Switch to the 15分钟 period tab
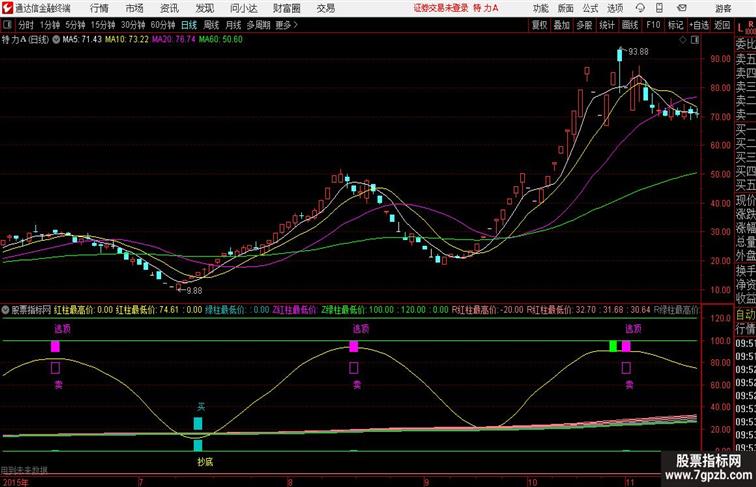This screenshot has height=487, width=756. [103, 25]
